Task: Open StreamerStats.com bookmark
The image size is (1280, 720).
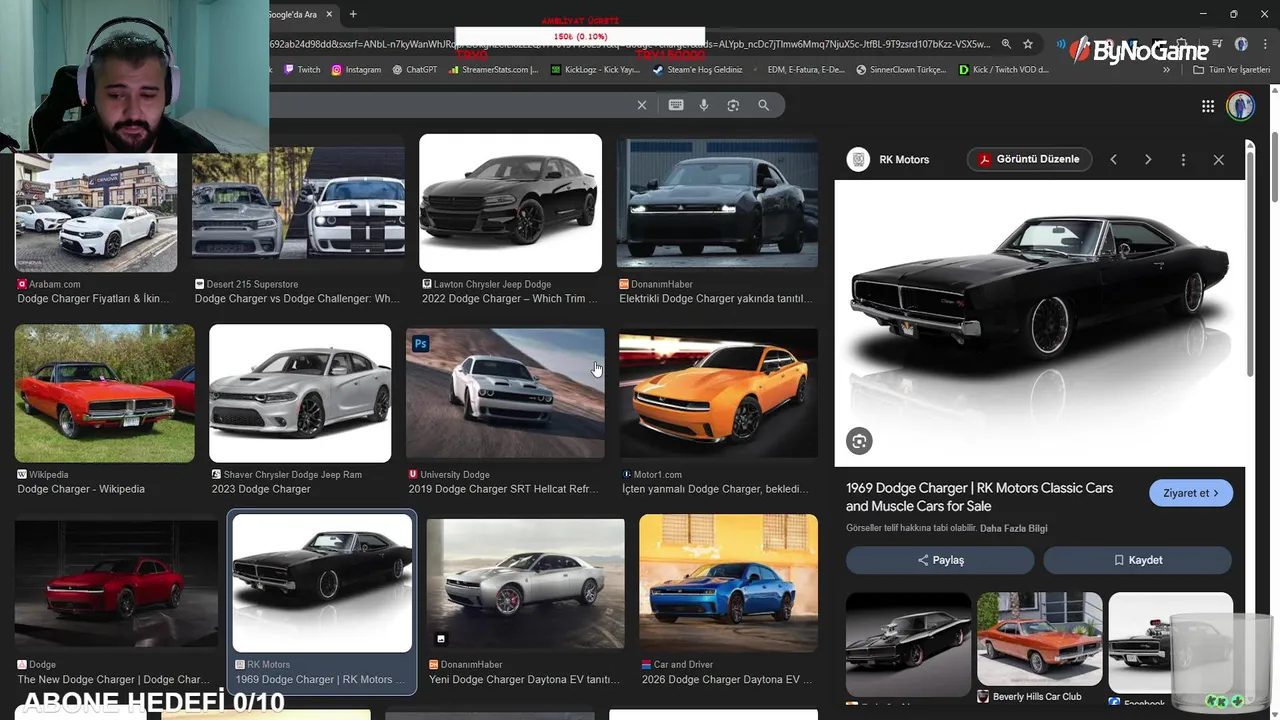Action: point(494,70)
